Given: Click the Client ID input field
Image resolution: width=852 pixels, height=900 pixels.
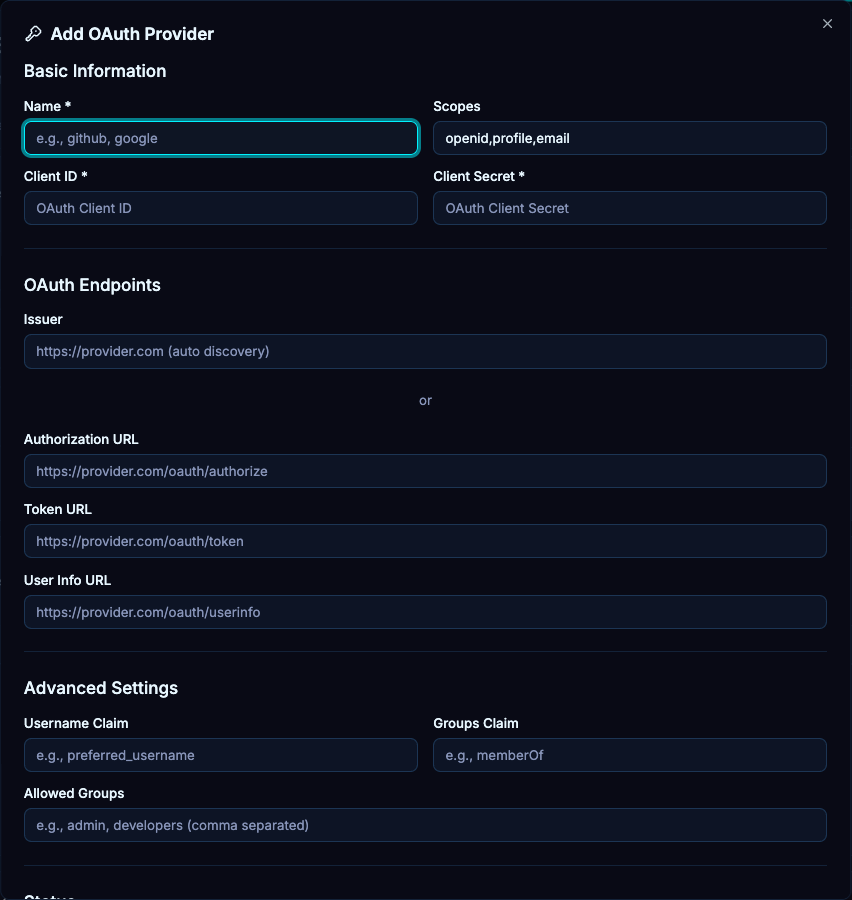Looking at the screenshot, I should coord(220,208).
